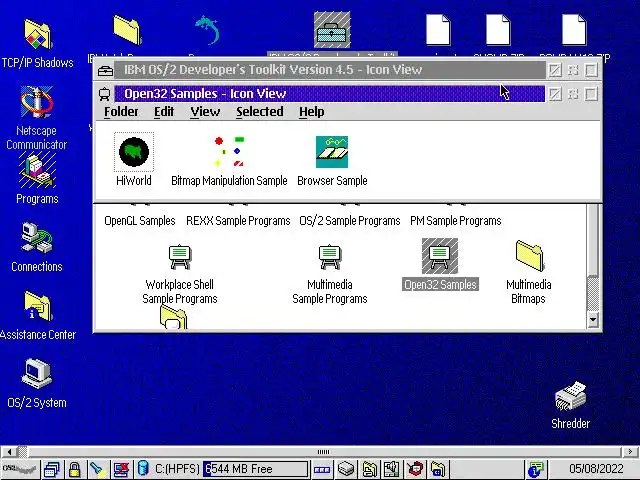
Task: Open the OS/2 Warp menu in WarpCenter
Action: [x=19, y=469]
